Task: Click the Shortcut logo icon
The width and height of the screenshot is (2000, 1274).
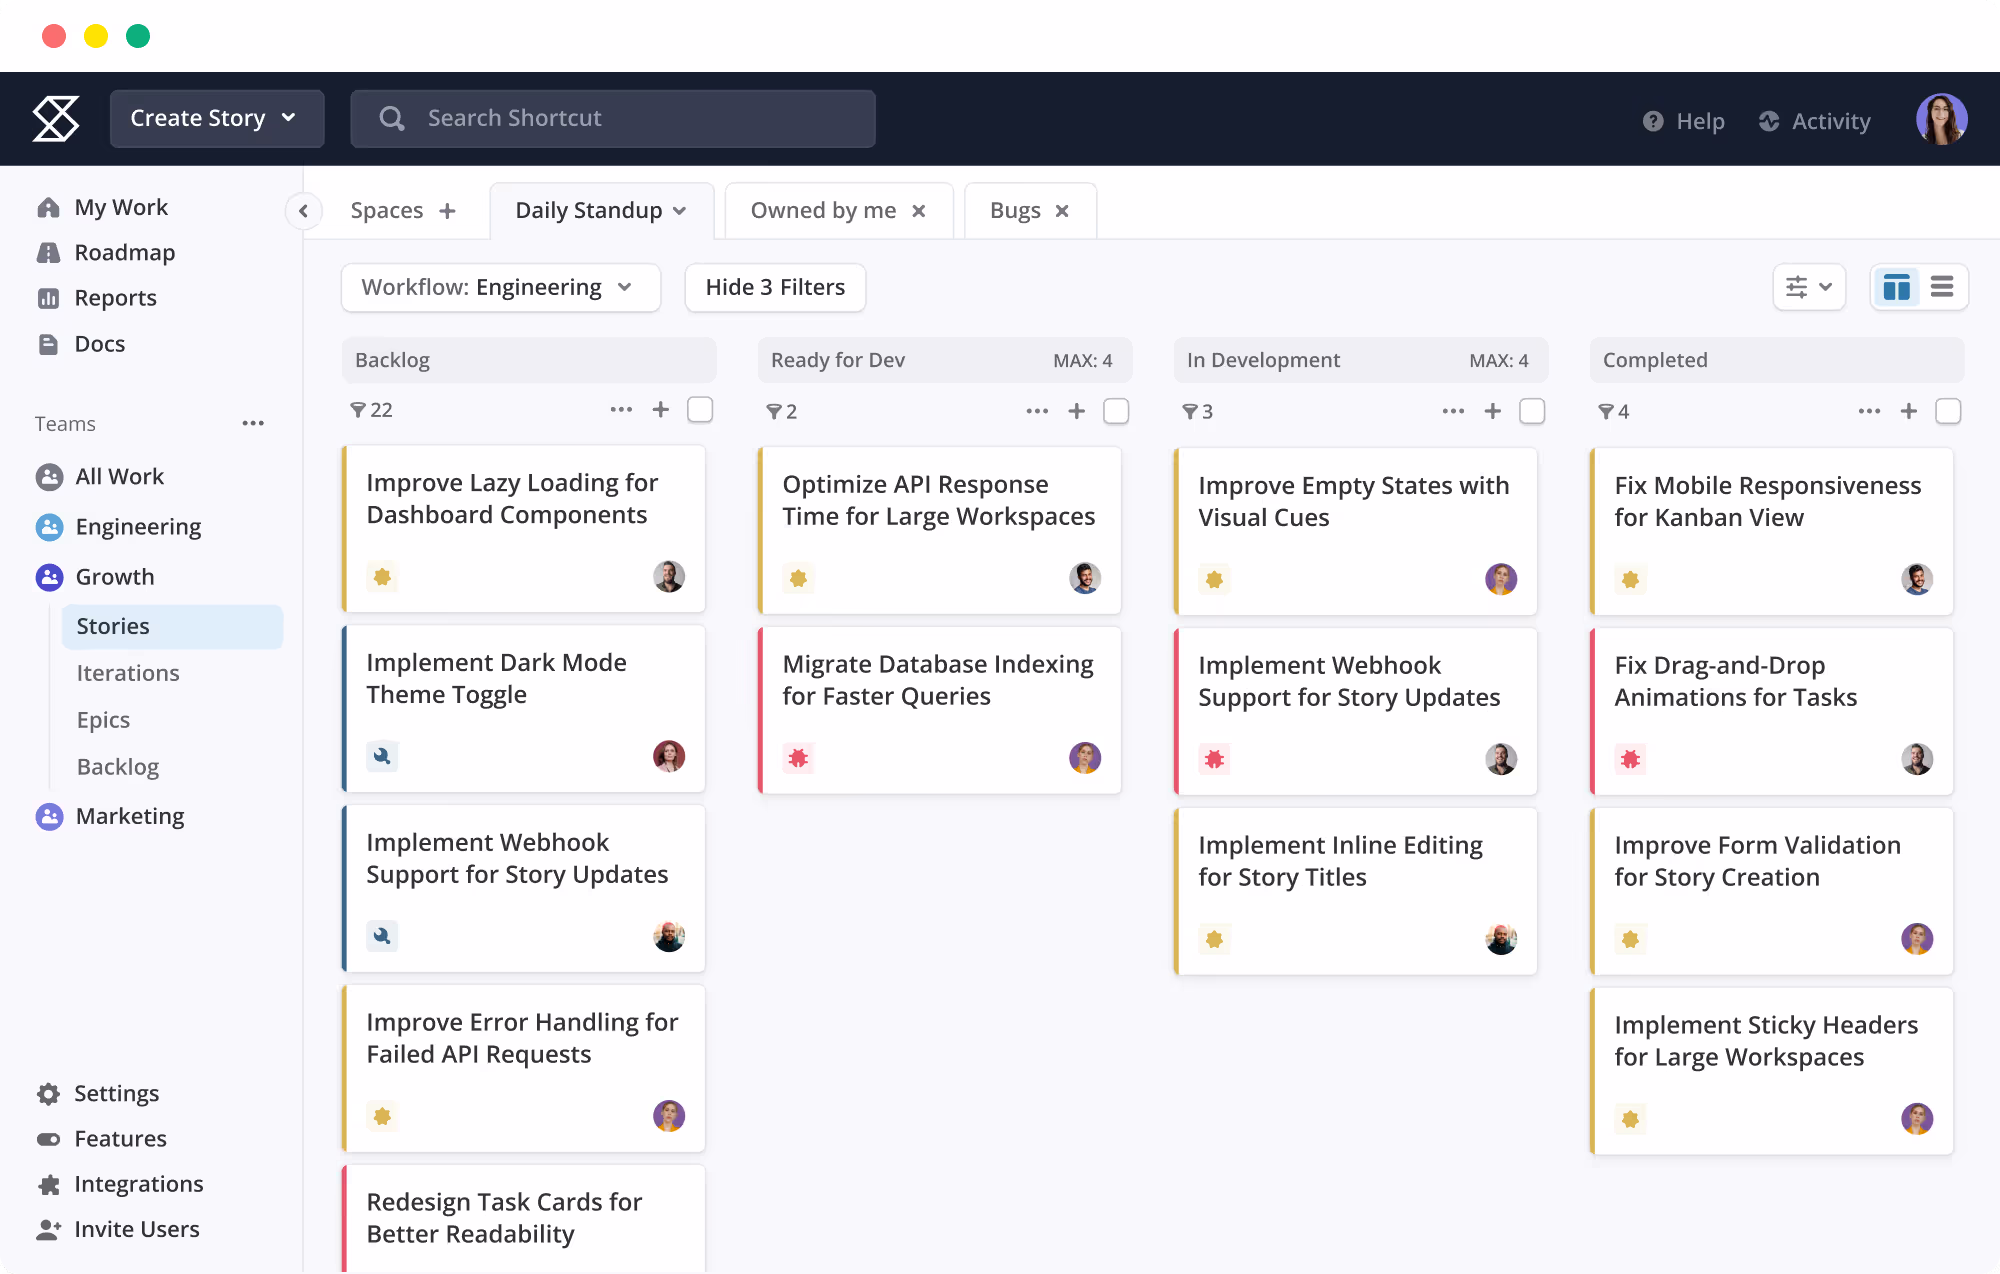Action: coord(56,119)
